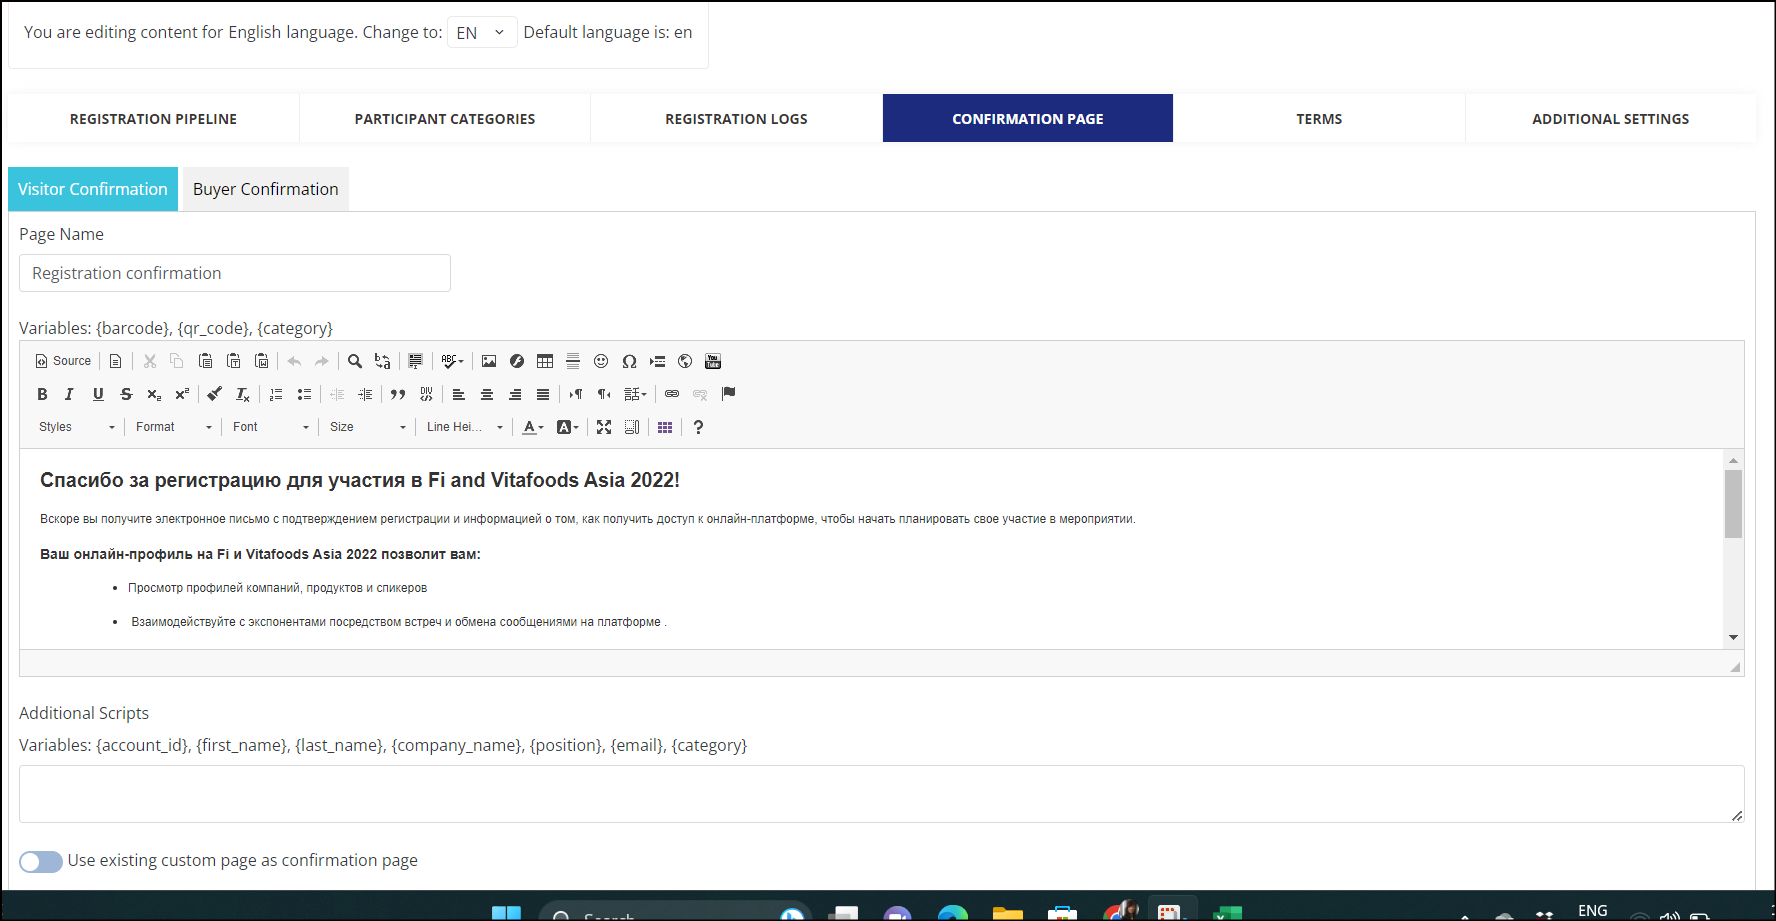Switch to Registration Logs tab
The height and width of the screenshot is (921, 1776).
736,118
